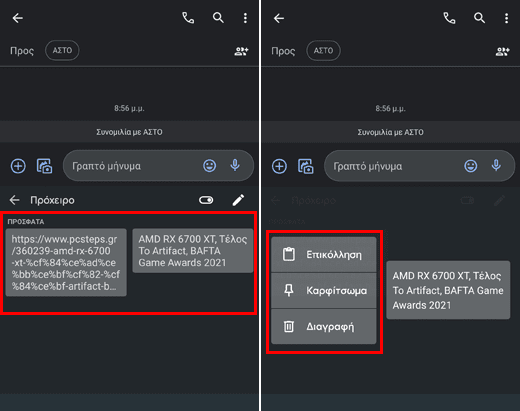The image size is (520, 411).
Task: Open the three-dot overflow menu on right
Action: [x=506, y=18]
